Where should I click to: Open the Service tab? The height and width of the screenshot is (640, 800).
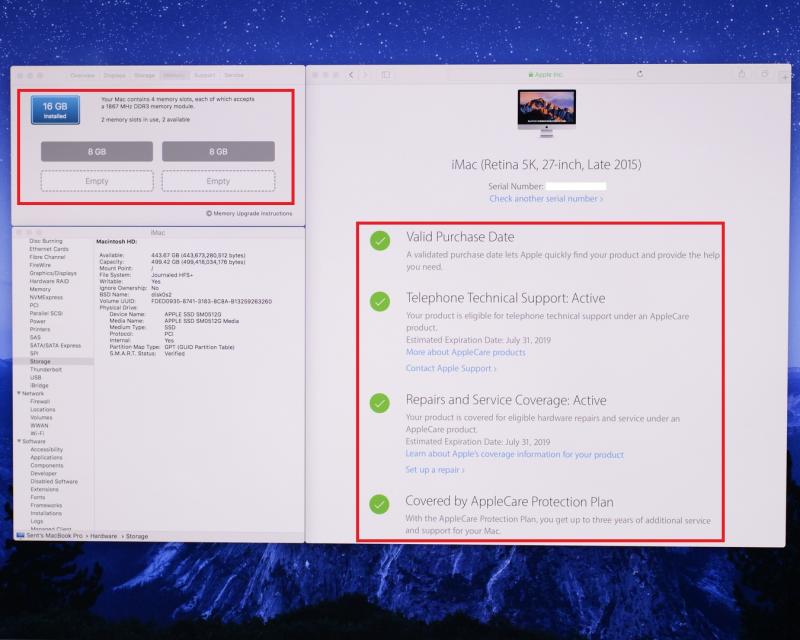coord(234,75)
